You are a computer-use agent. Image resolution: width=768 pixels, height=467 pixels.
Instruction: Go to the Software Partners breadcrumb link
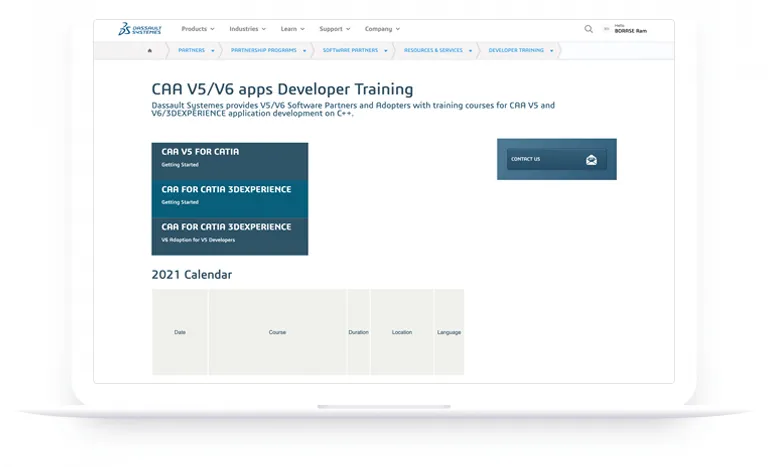click(350, 50)
